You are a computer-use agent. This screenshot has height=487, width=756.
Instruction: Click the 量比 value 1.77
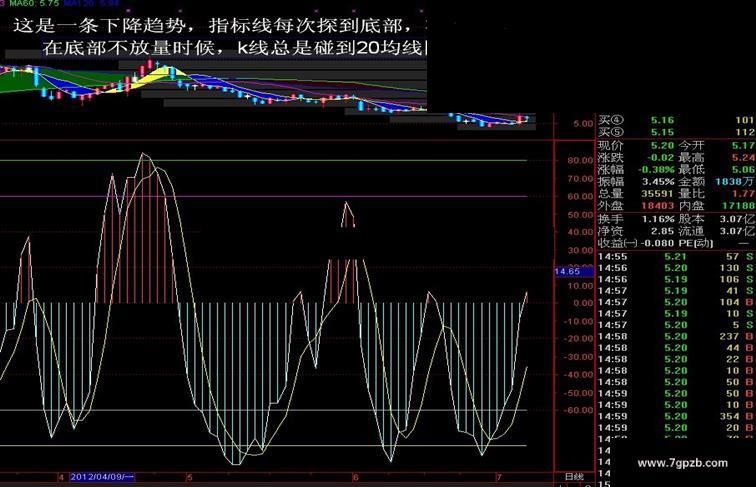click(743, 194)
